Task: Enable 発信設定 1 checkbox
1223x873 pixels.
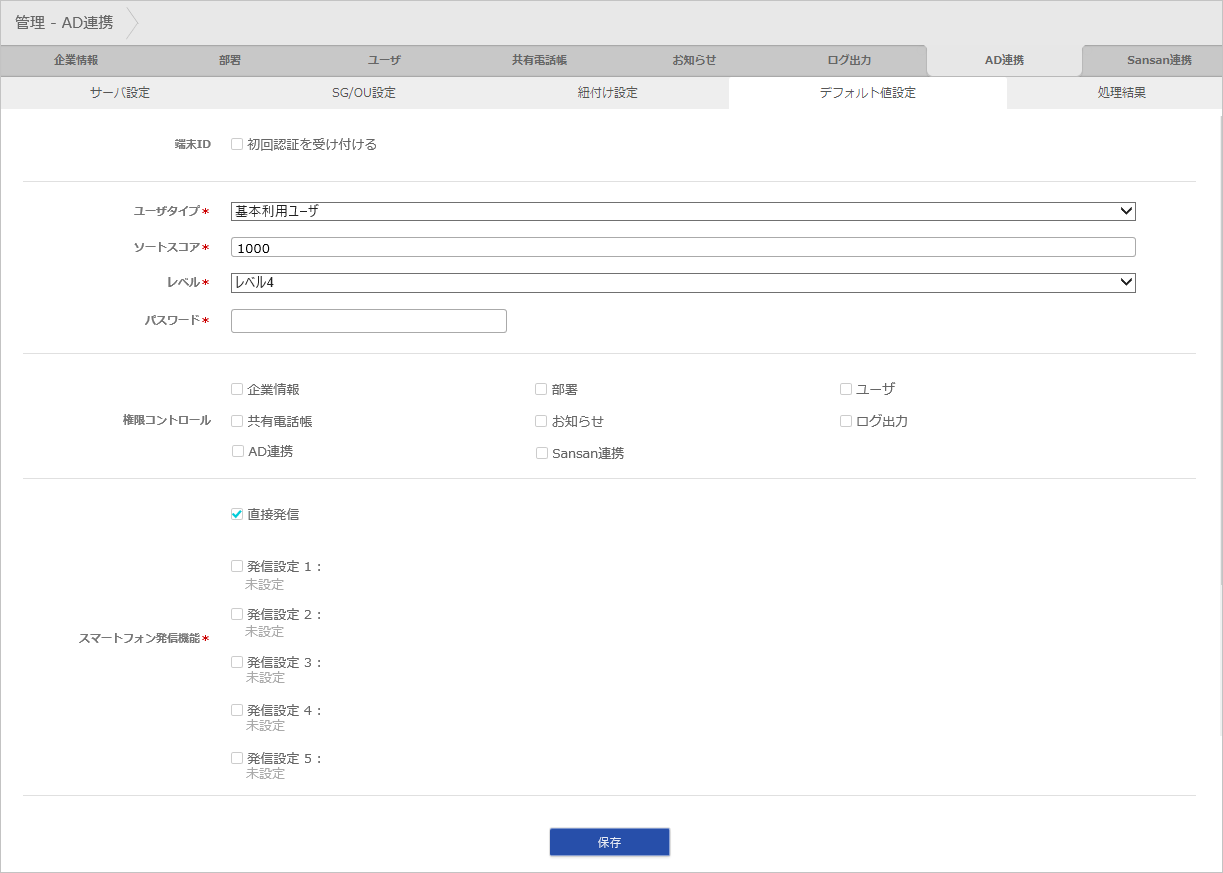Action: pyautogui.click(x=237, y=566)
